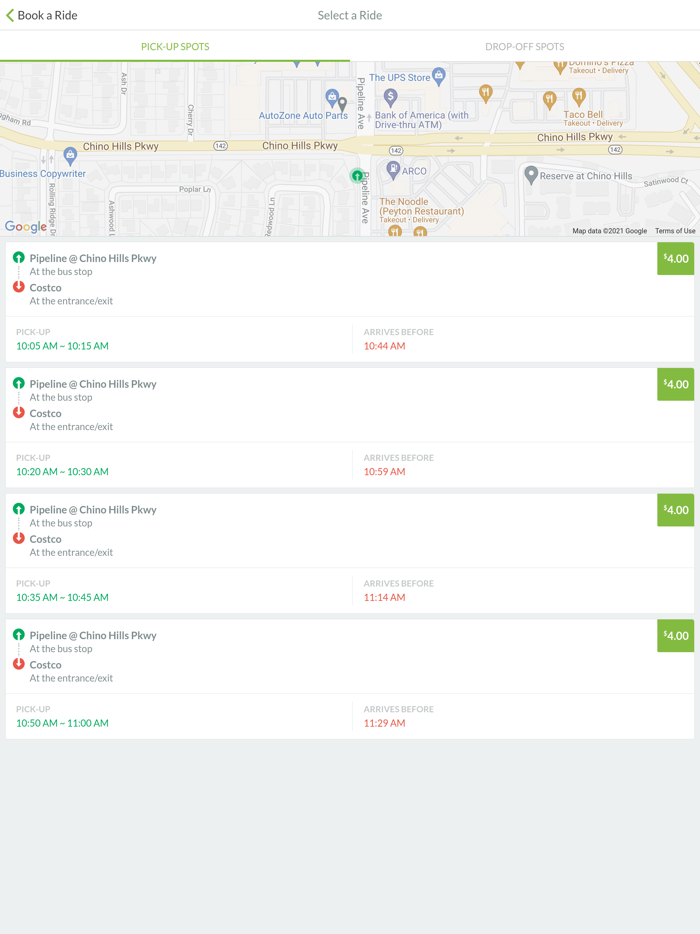This screenshot has width=700, height=934.
Task: Switch to the Drop-Off Spots tab
Action: point(525,46)
